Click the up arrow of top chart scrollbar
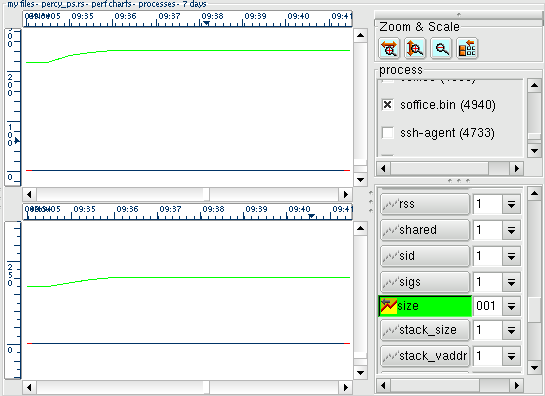 coord(360,35)
